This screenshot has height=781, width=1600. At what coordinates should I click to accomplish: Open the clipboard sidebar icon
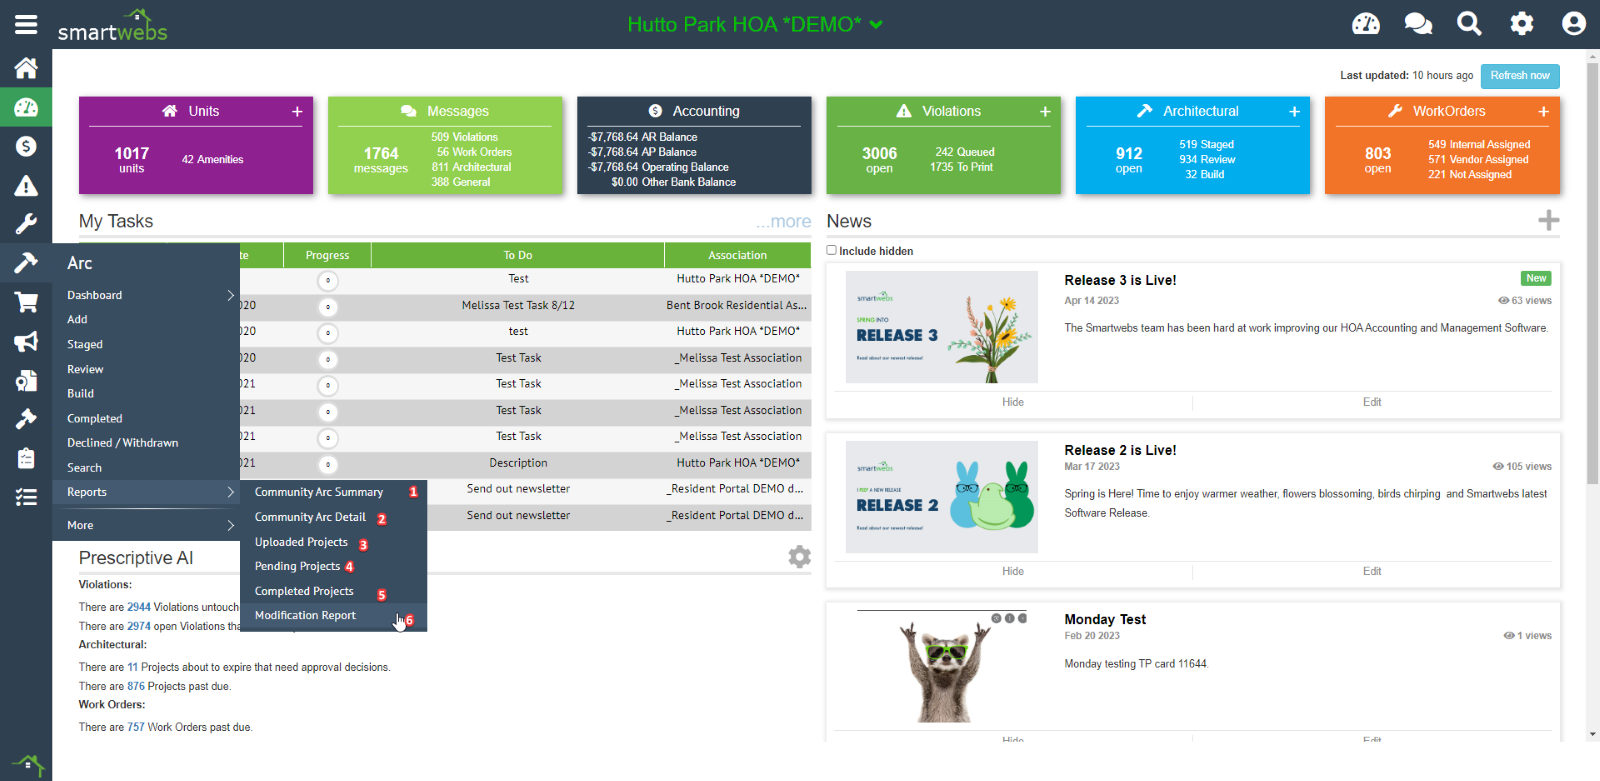click(26, 458)
